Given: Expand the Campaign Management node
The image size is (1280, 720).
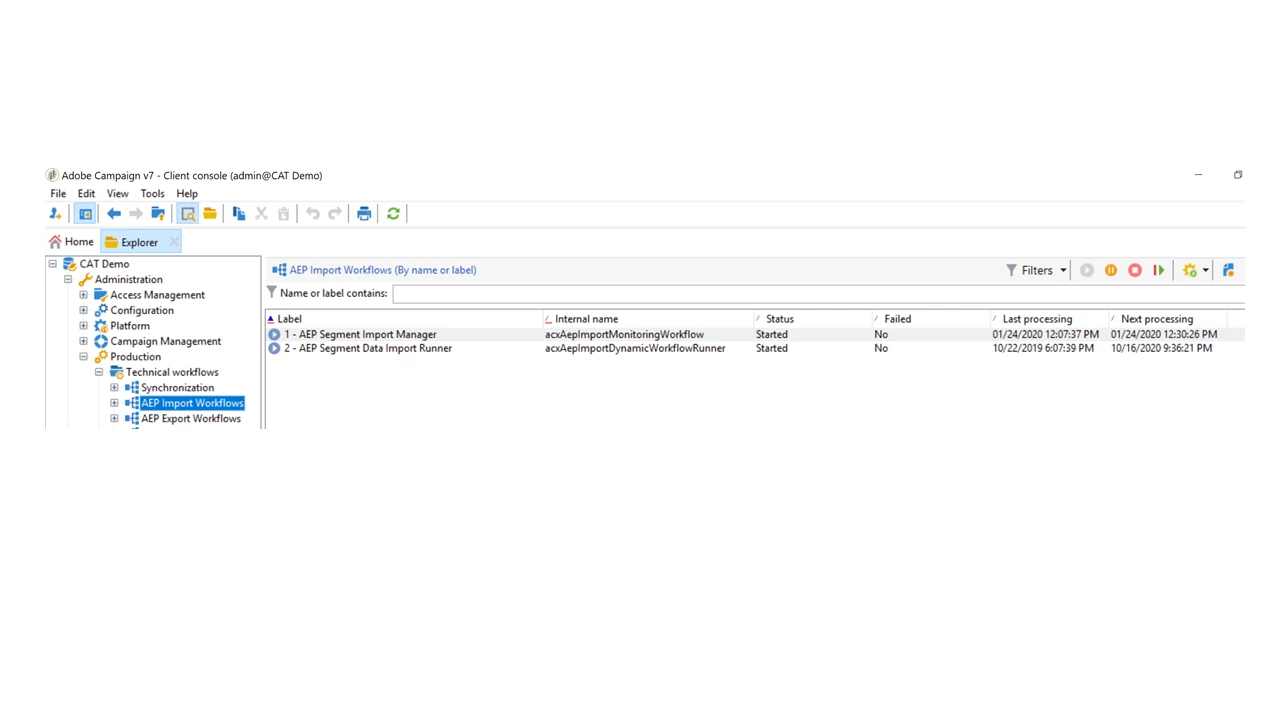Looking at the screenshot, I should [x=84, y=341].
